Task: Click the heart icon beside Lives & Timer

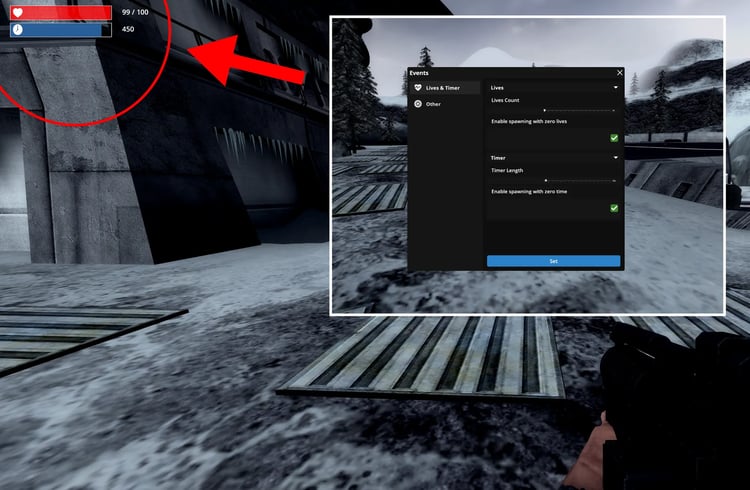Action: pyautogui.click(x=418, y=88)
